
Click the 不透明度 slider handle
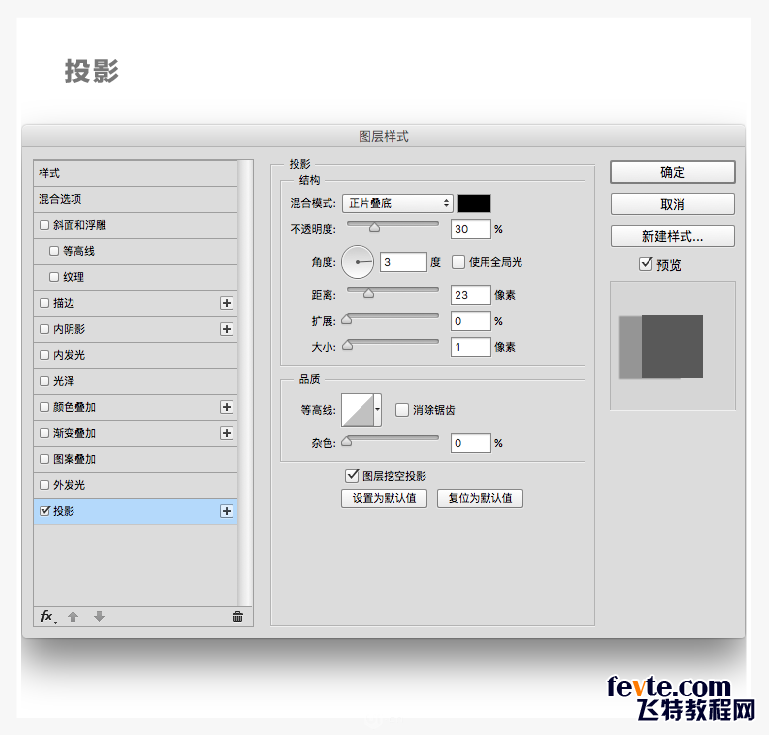[x=375, y=227]
